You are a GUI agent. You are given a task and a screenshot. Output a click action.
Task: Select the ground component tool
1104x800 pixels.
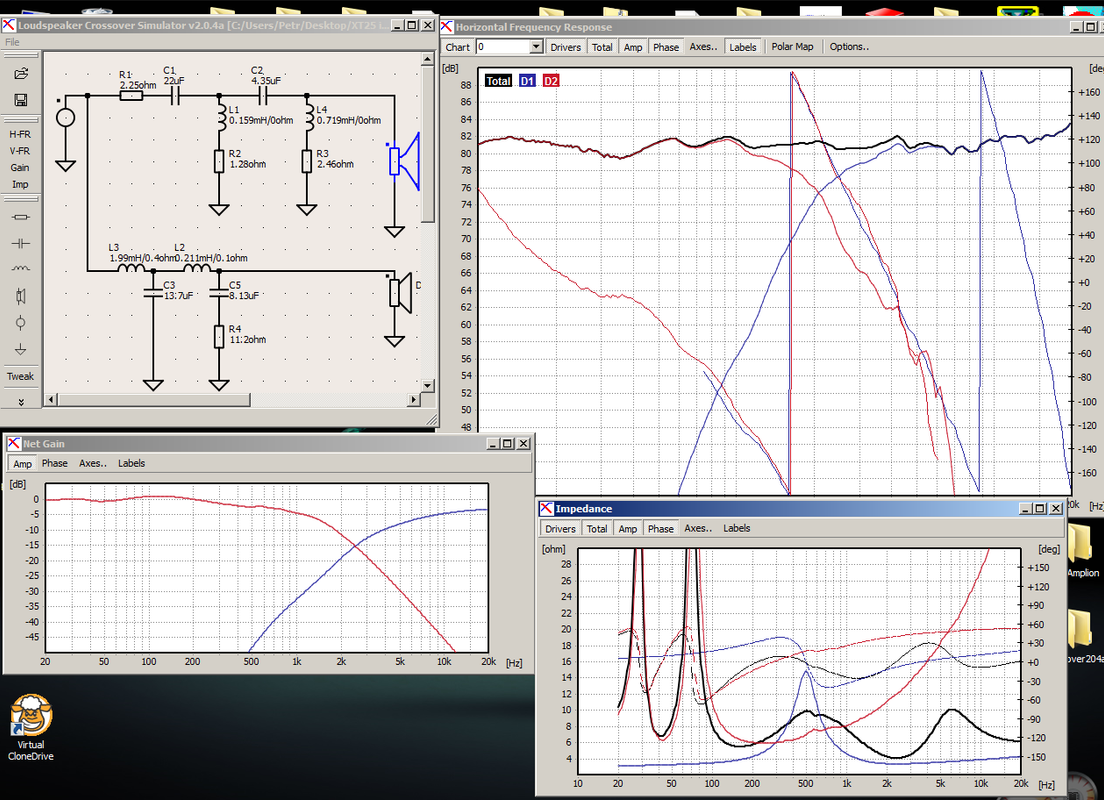point(21,349)
